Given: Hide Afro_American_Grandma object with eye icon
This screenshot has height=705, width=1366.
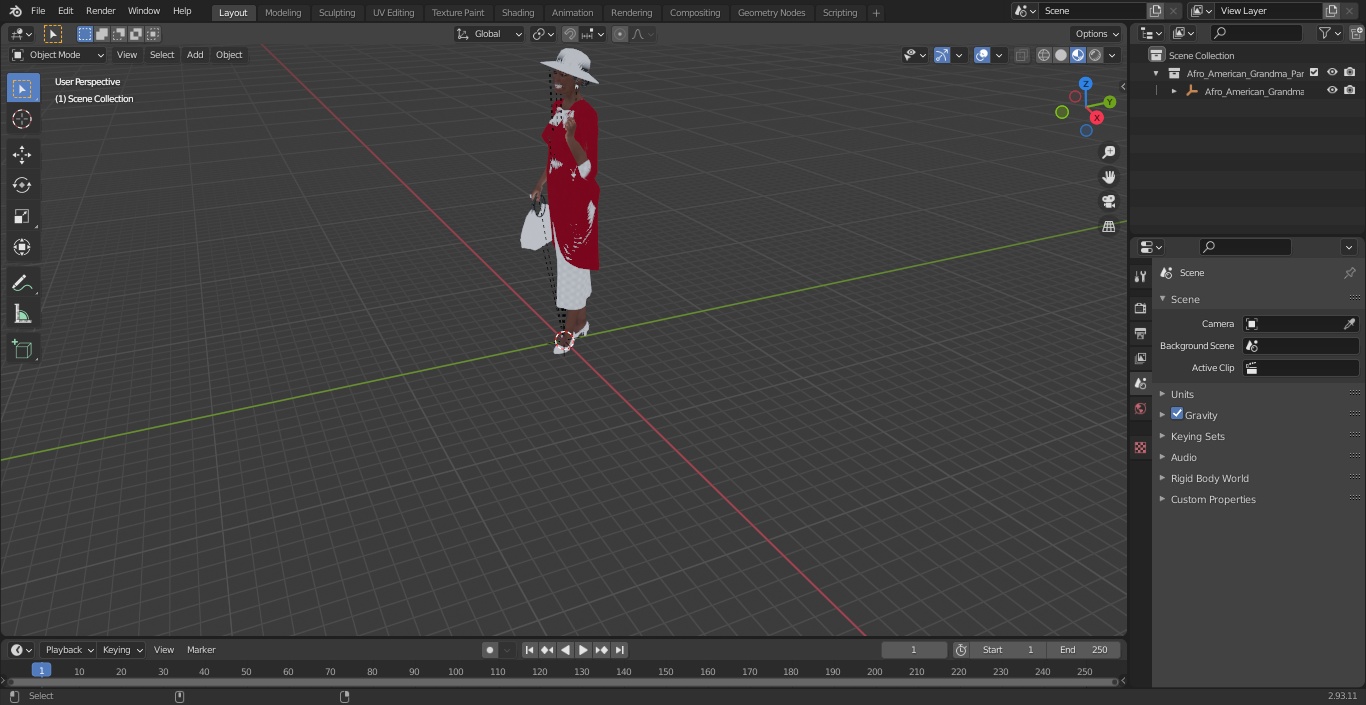Looking at the screenshot, I should pyautogui.click(x=1332, y=90).
